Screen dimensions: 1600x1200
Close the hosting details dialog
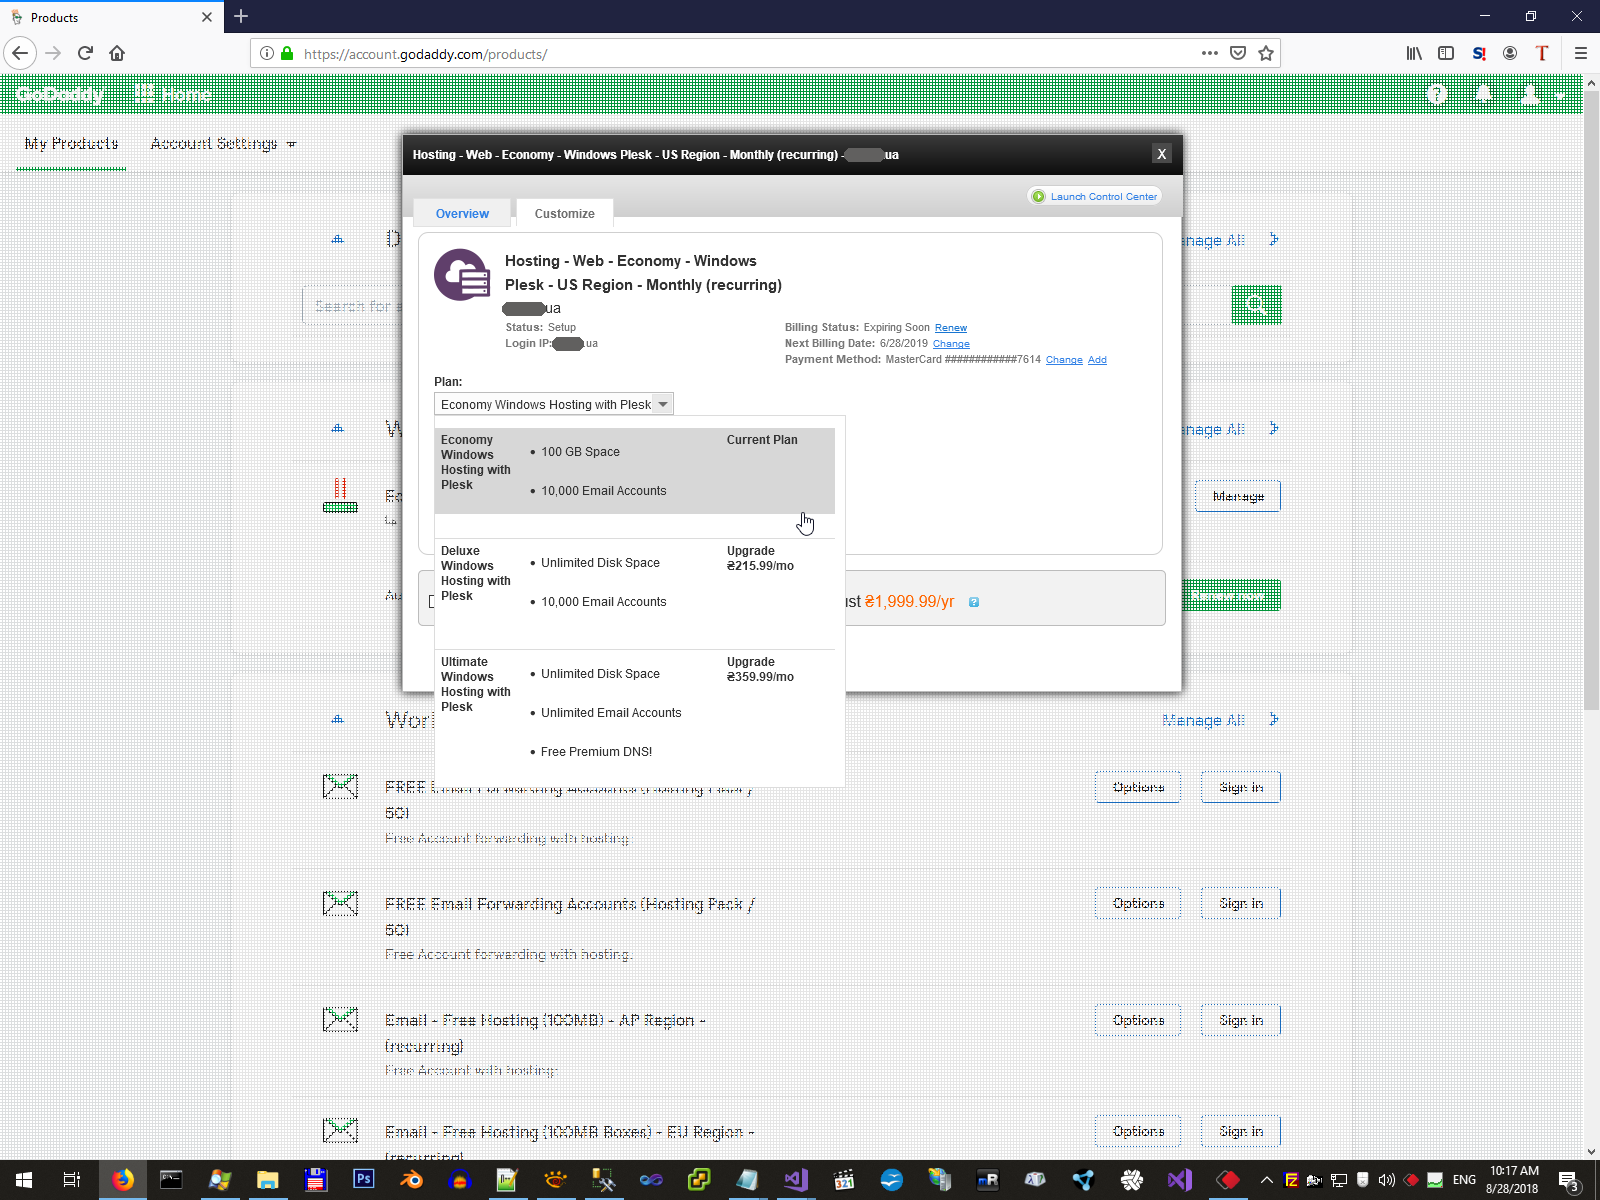point(1161,154)
